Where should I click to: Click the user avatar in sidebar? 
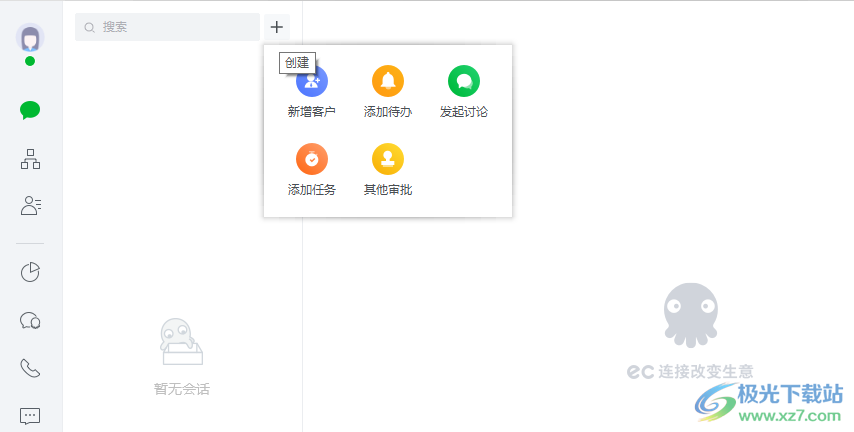coord(30,38)
